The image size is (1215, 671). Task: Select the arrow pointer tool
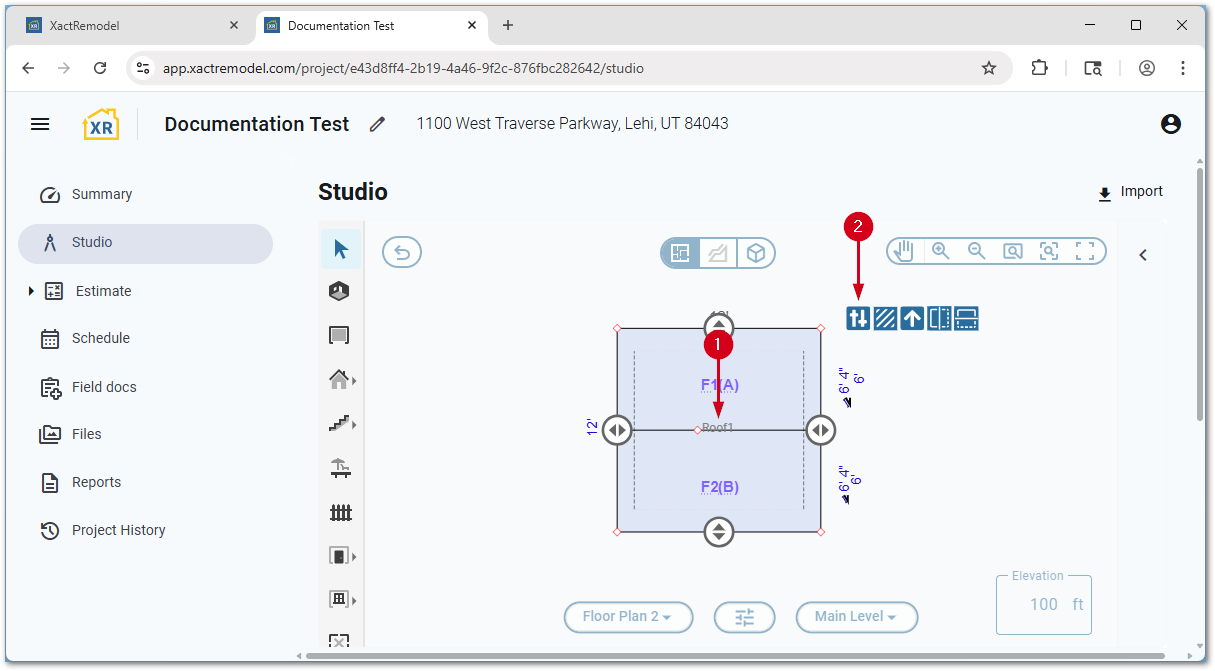point(341,249)
